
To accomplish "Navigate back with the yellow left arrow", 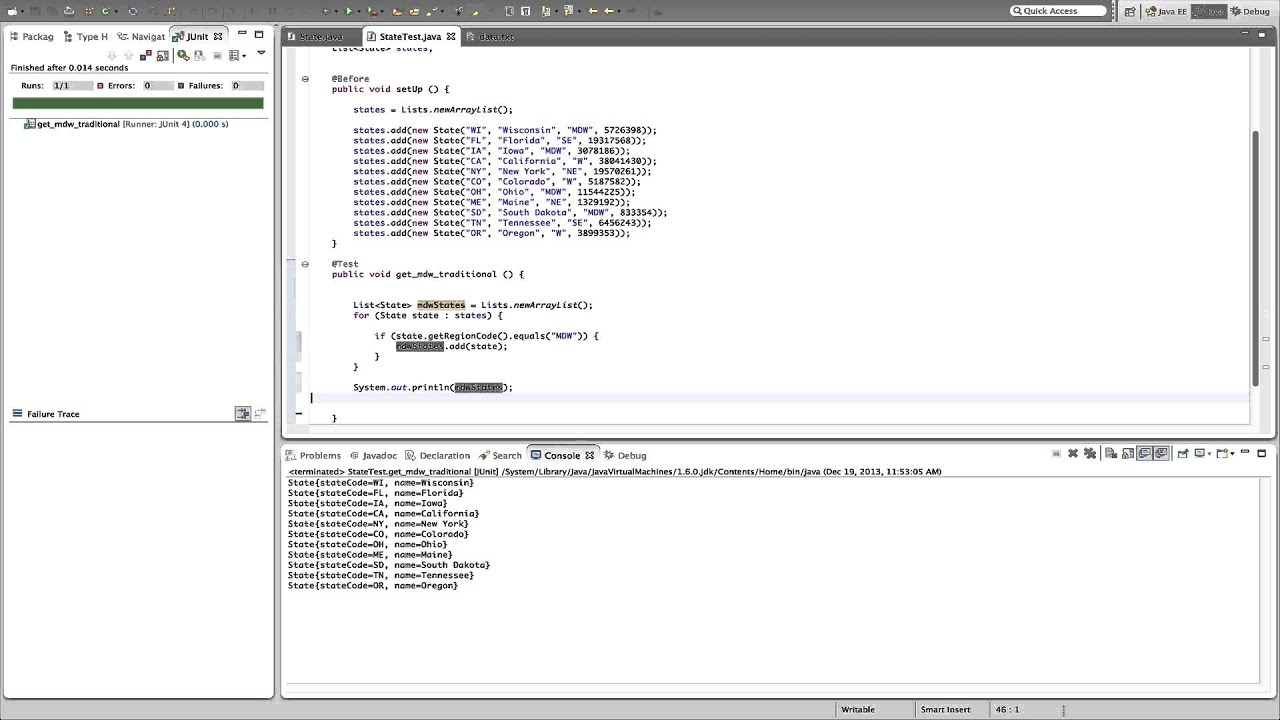I will (609, 11).
